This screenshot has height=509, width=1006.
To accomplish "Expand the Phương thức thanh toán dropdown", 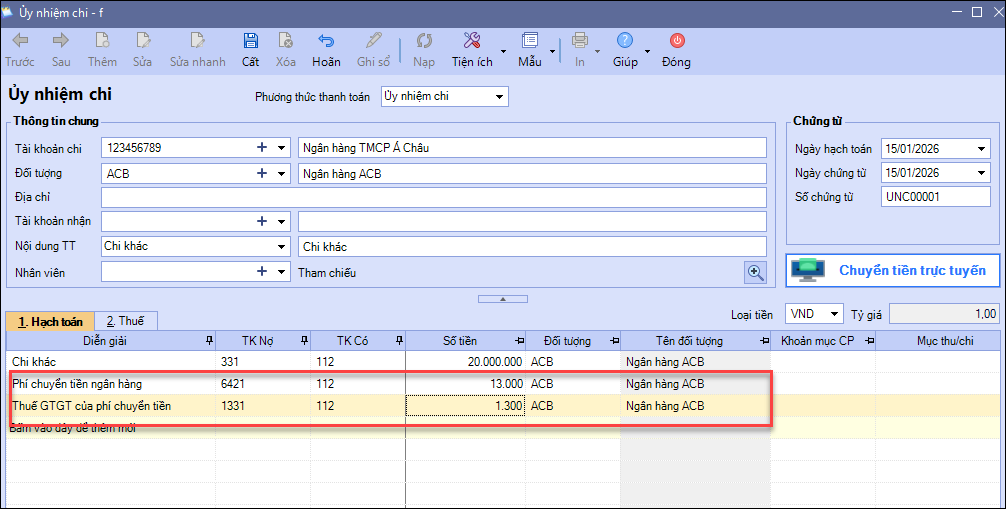I will 499,97.
